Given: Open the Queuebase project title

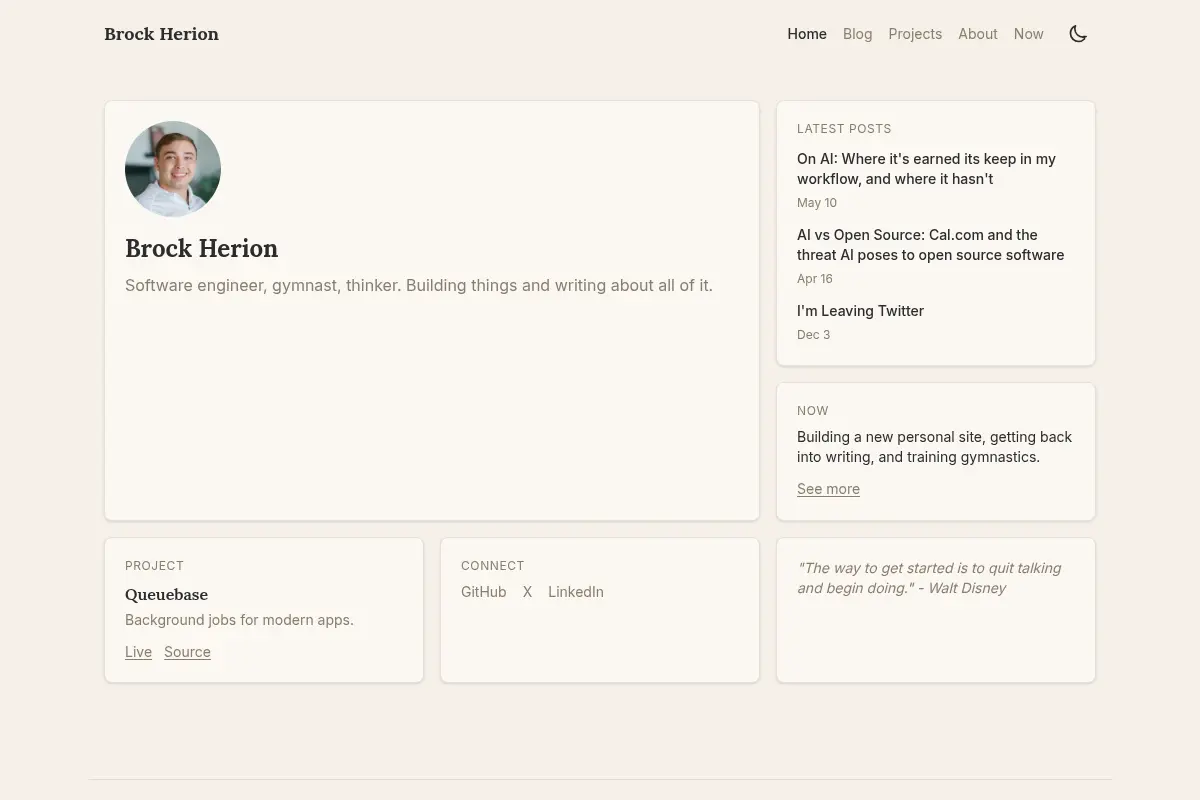Looking at the screenshot, I should click(x=166, y=594).
